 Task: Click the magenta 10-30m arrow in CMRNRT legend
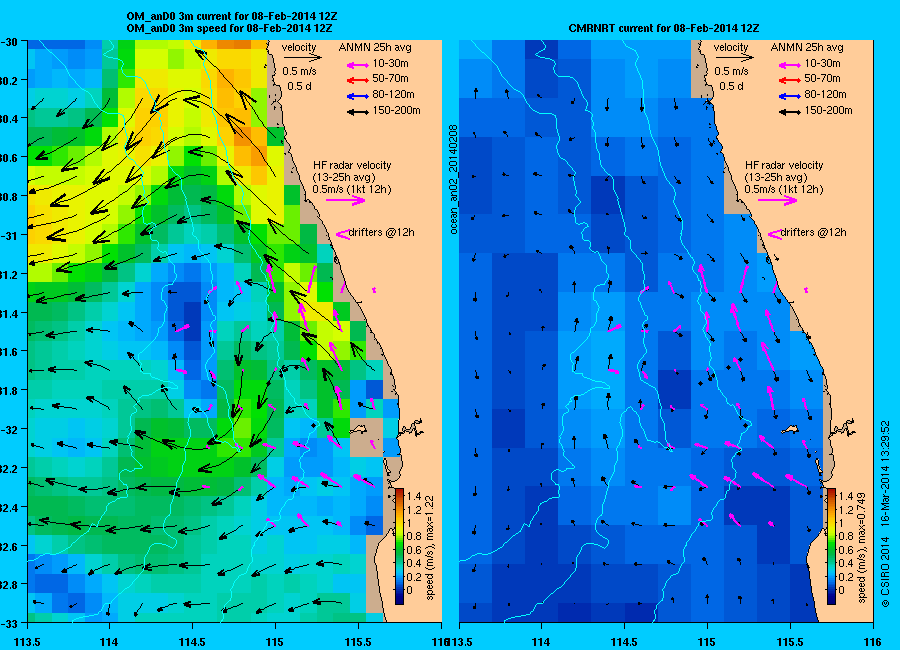coord(790,64)
